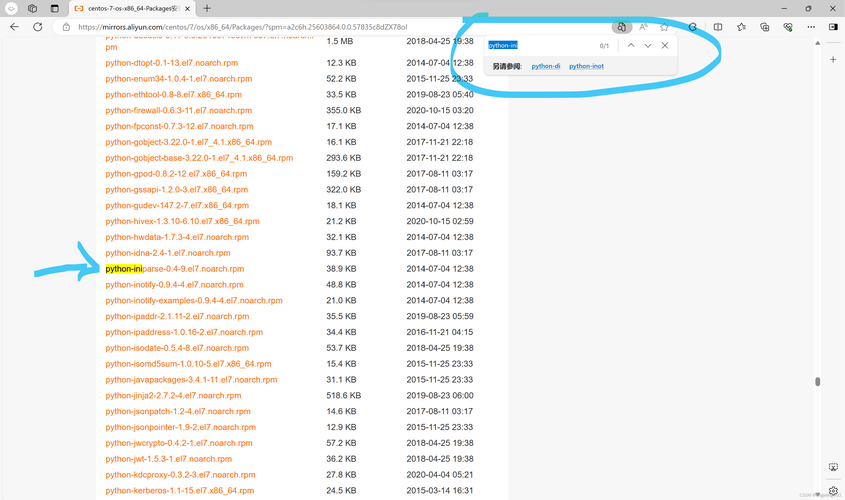The image size is (845, 500).
Task: Close the find on page bar
Action: (665, 46)
